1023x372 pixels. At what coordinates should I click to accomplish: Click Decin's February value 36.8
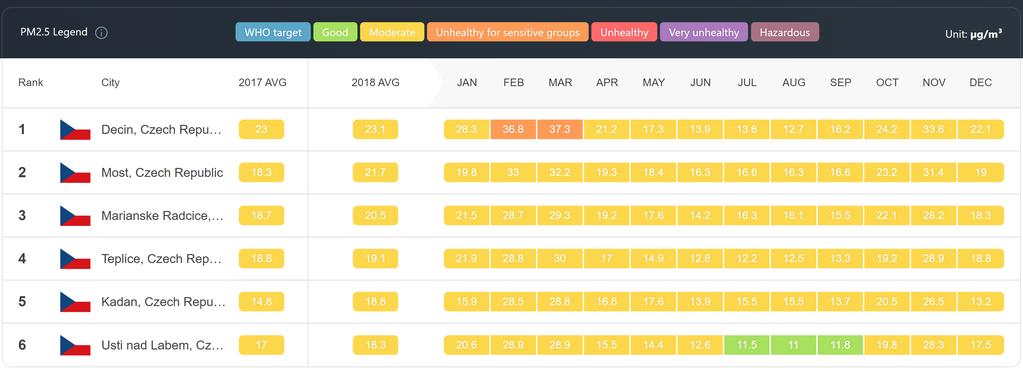pyautogui.click(x=513, y=129)
